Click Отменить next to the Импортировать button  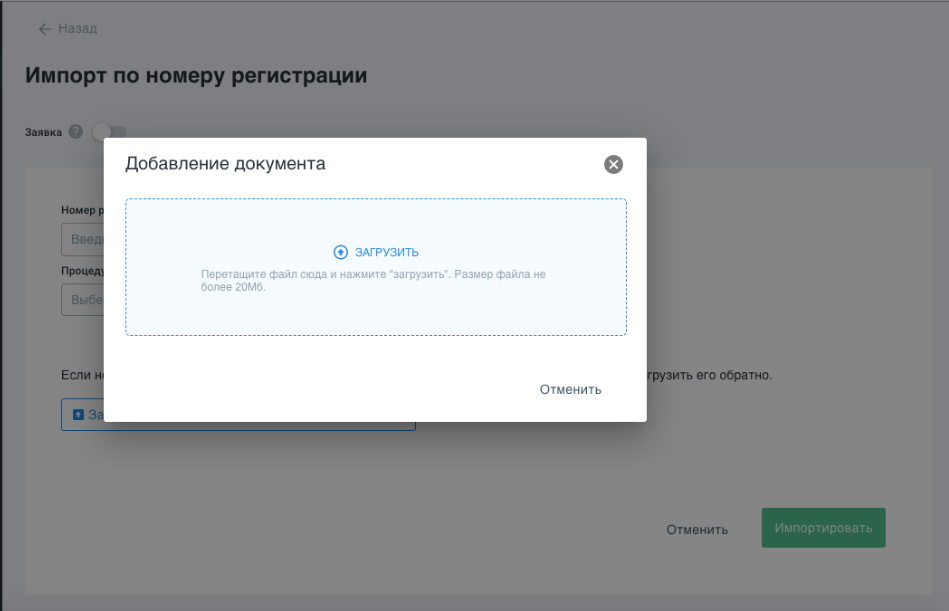(x=697, y=529)
